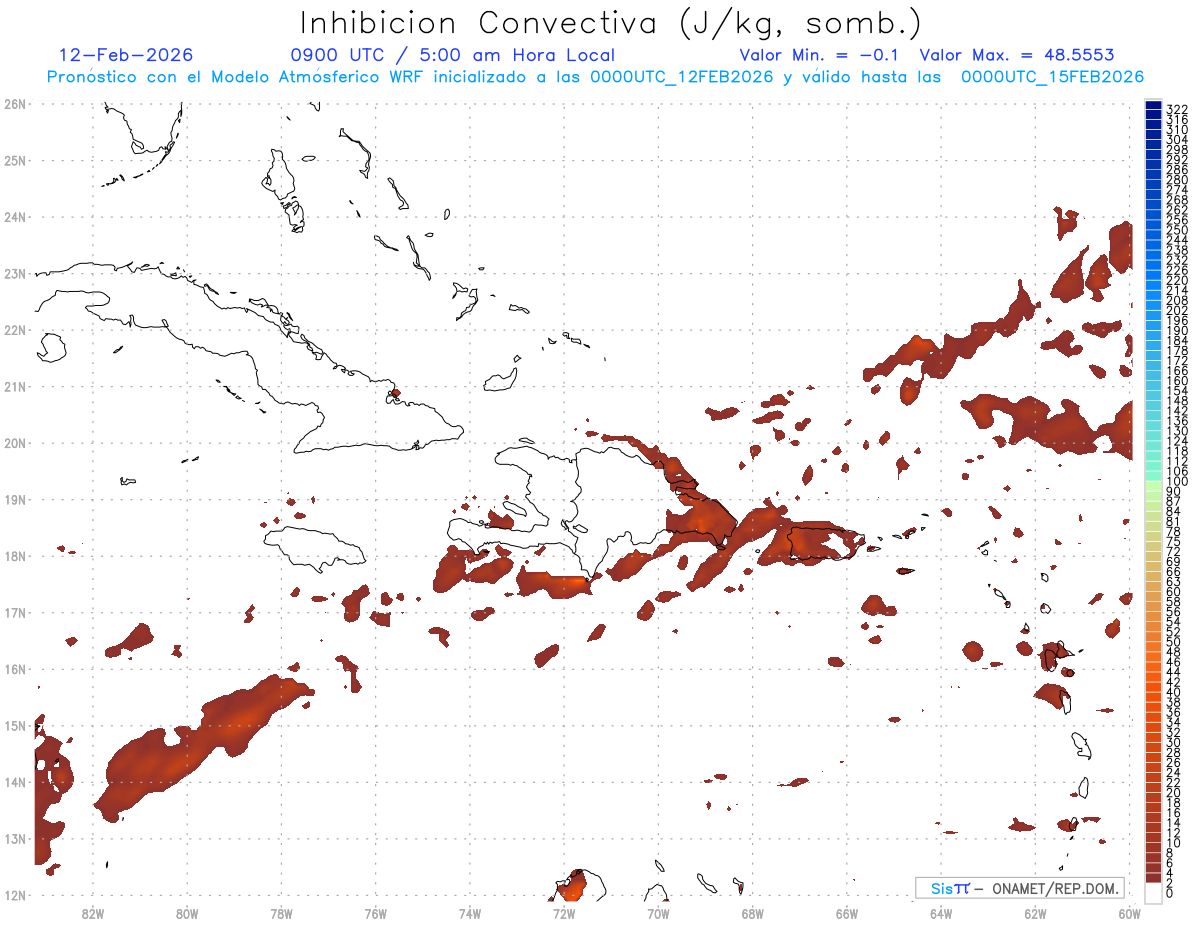Click the '17N' latitude label

pyautogui.click(x=15, y=612)
